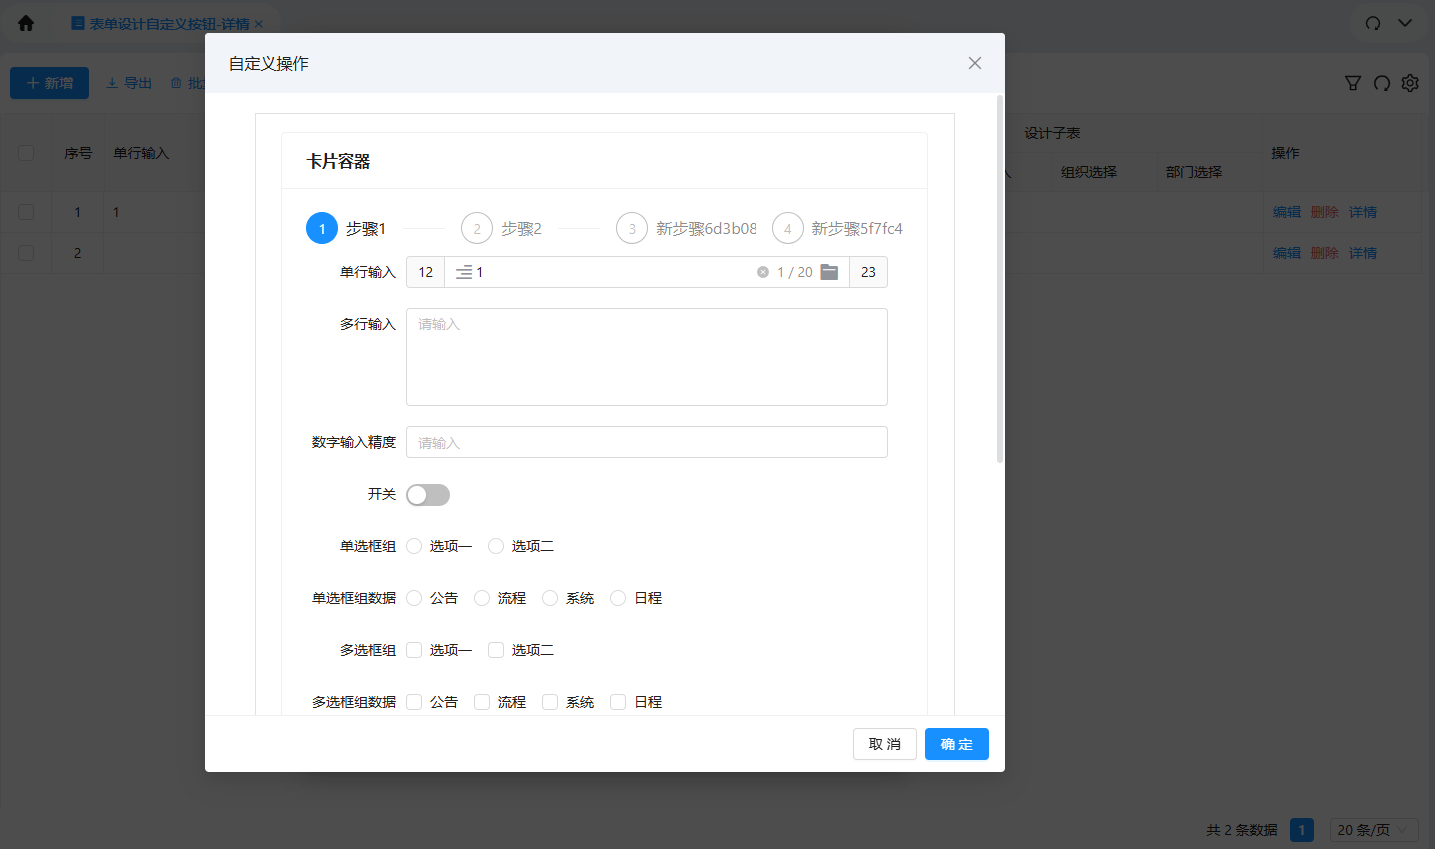This screenshot has width=1435, height=849.
Task: Go to step 3 新步骤6d3b08
Action: tap(687, 229)
